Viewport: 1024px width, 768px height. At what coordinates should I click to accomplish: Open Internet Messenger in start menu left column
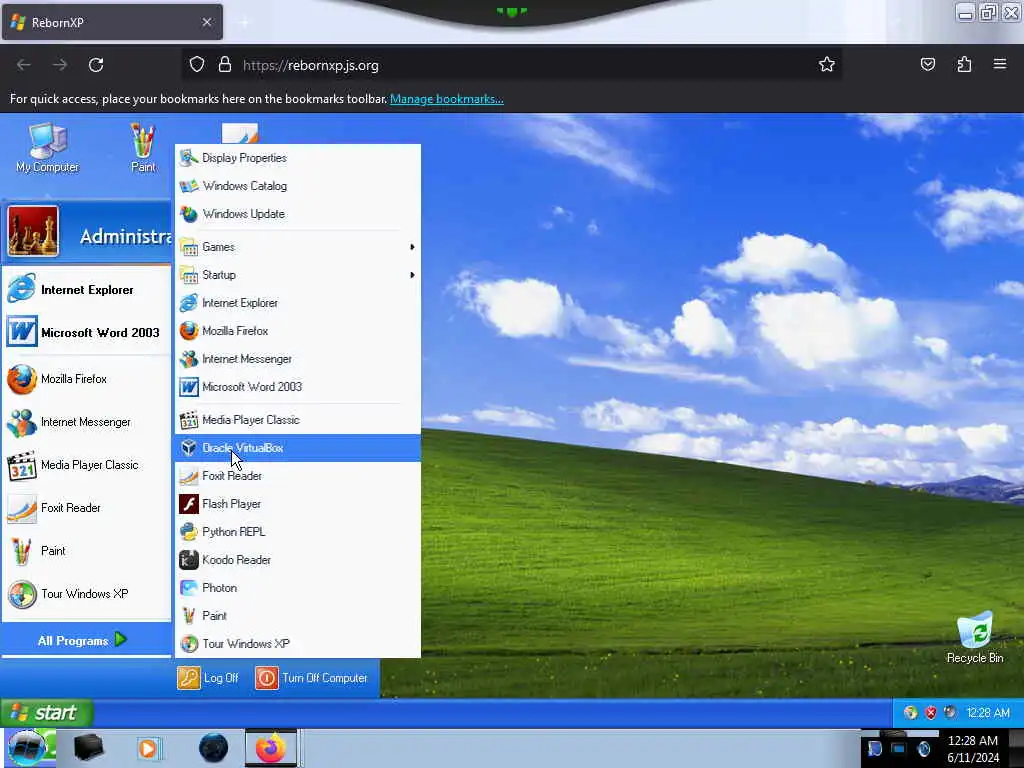tap(86, 422)
